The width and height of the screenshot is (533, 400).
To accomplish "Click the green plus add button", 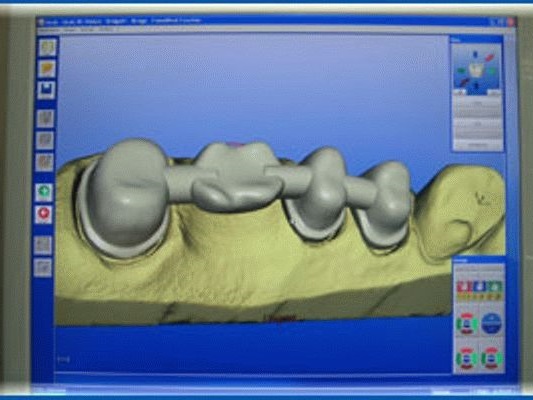I will point(44,192).
